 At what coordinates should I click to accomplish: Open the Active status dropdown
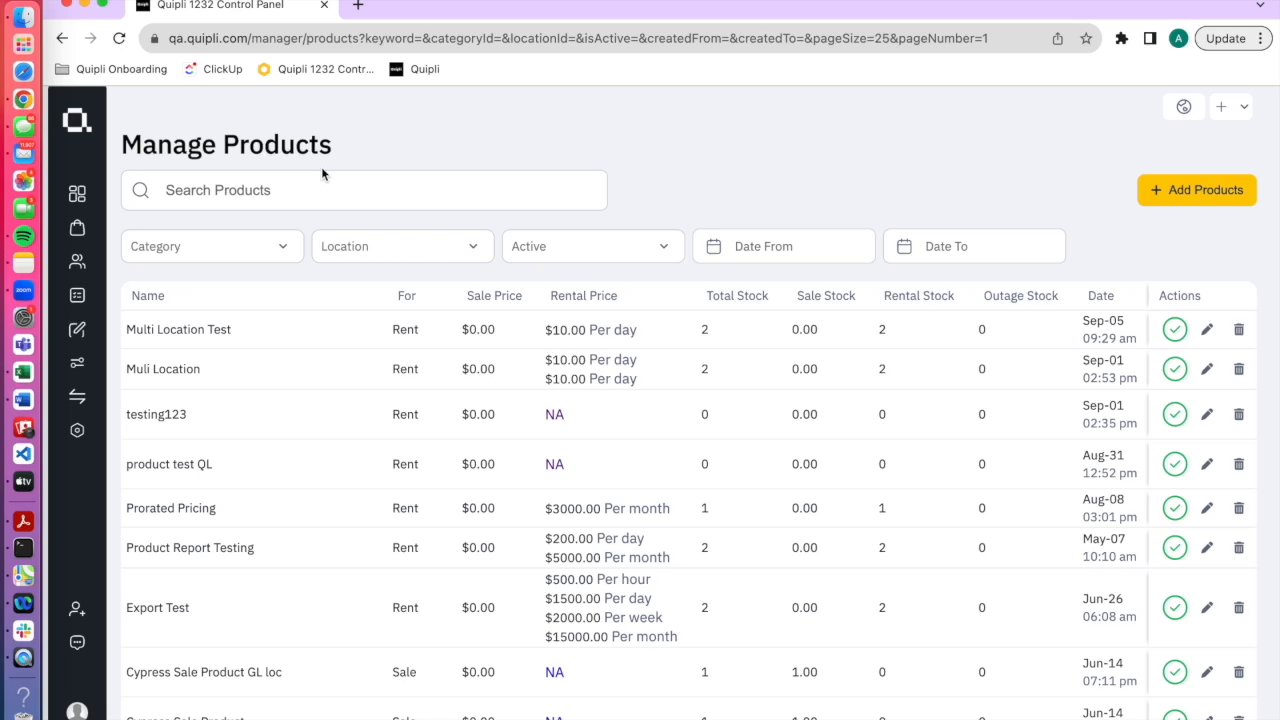(593, 246)
